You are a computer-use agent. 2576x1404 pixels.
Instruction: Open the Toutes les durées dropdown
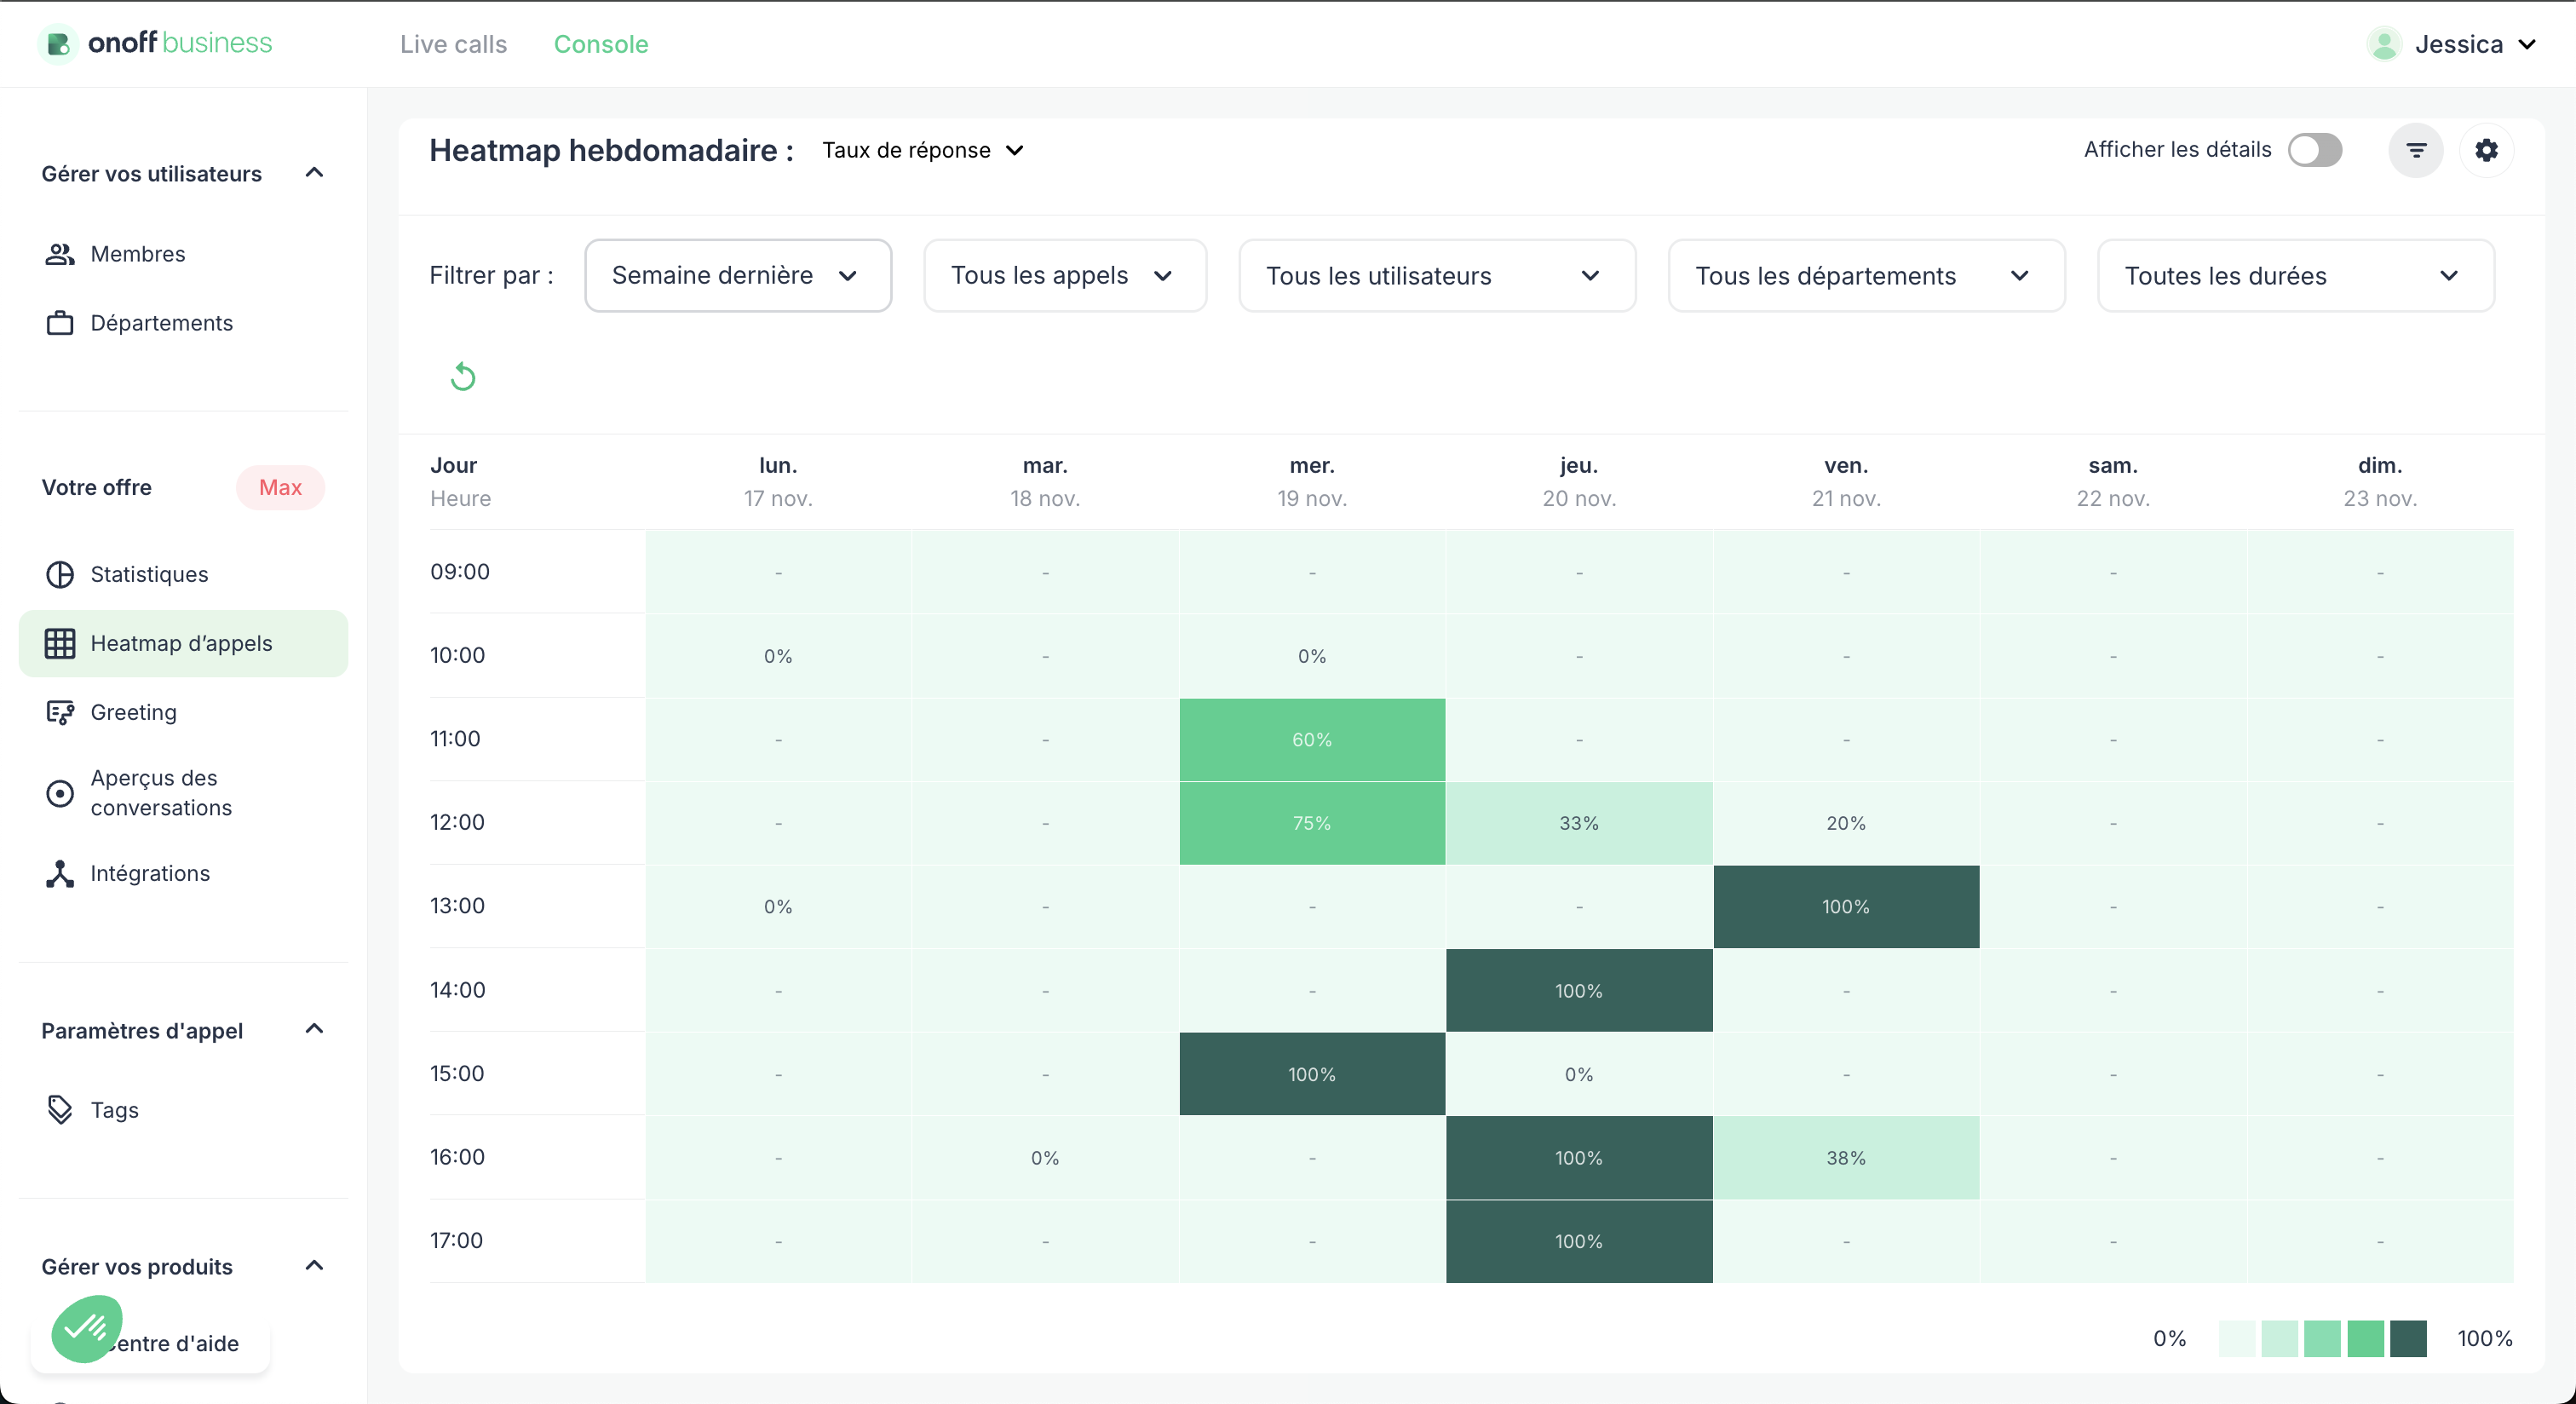click(2295, 275)
